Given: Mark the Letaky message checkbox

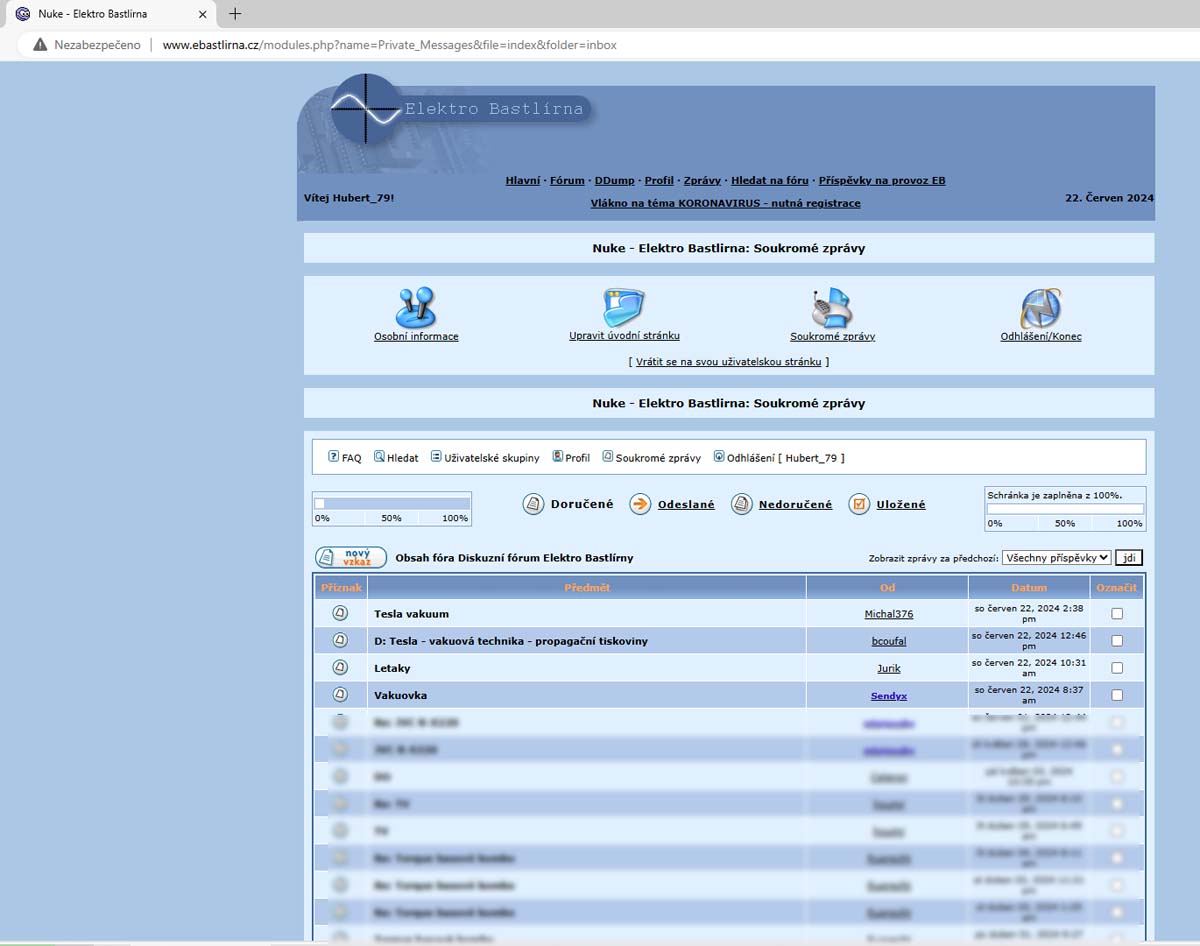Looking at the screenshot, I should (x=1117, y=668).
